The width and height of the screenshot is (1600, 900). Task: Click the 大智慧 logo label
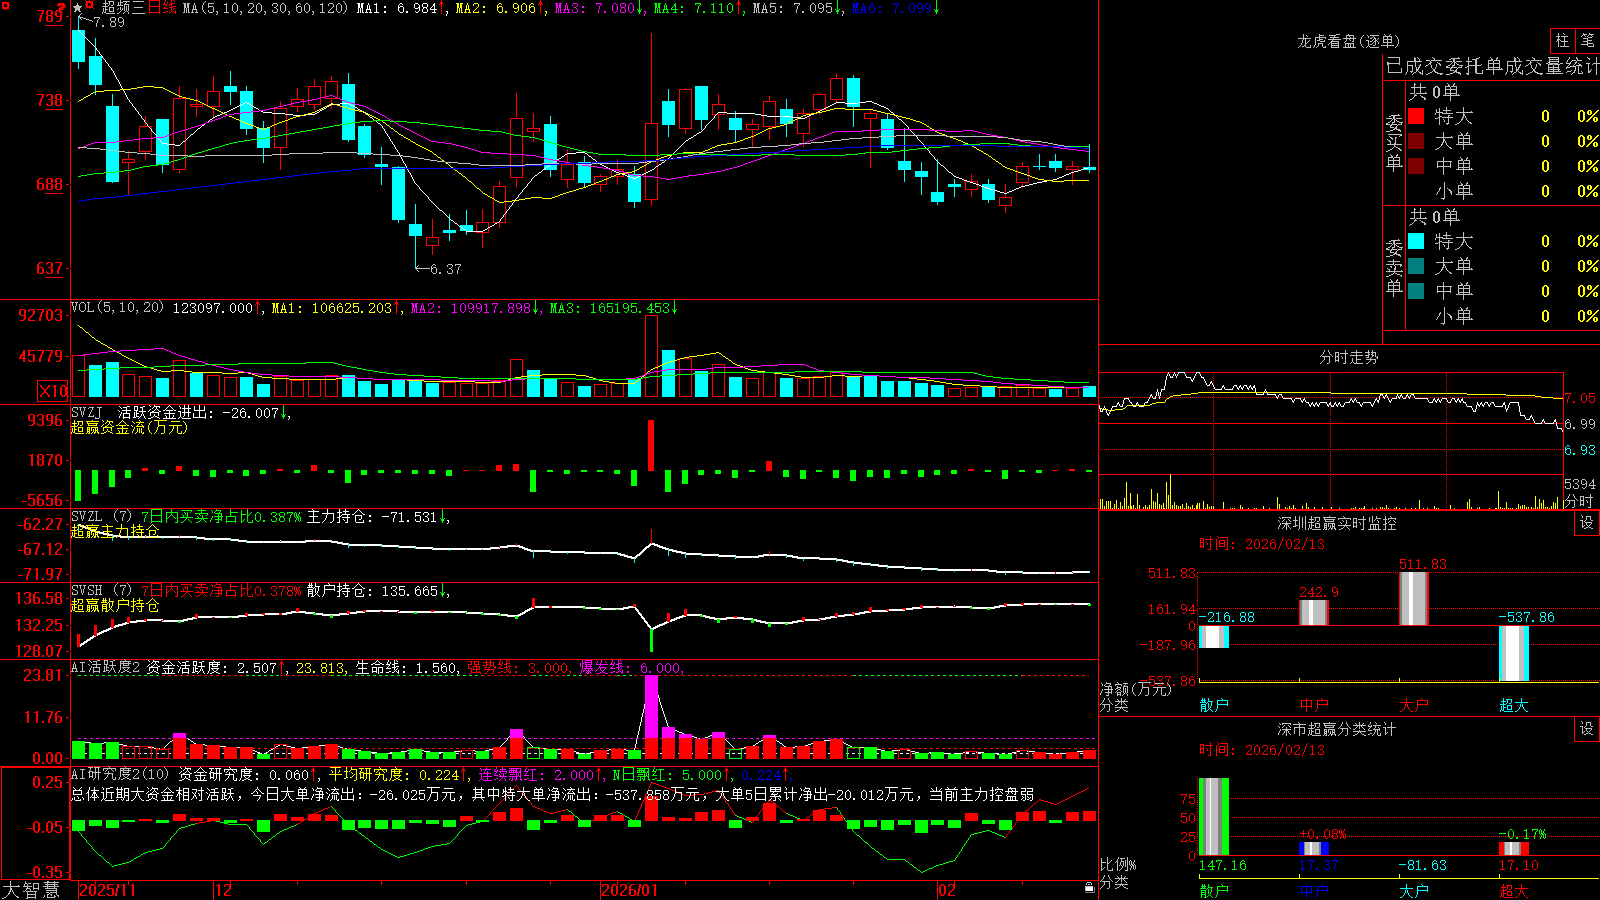click(31, 889)
